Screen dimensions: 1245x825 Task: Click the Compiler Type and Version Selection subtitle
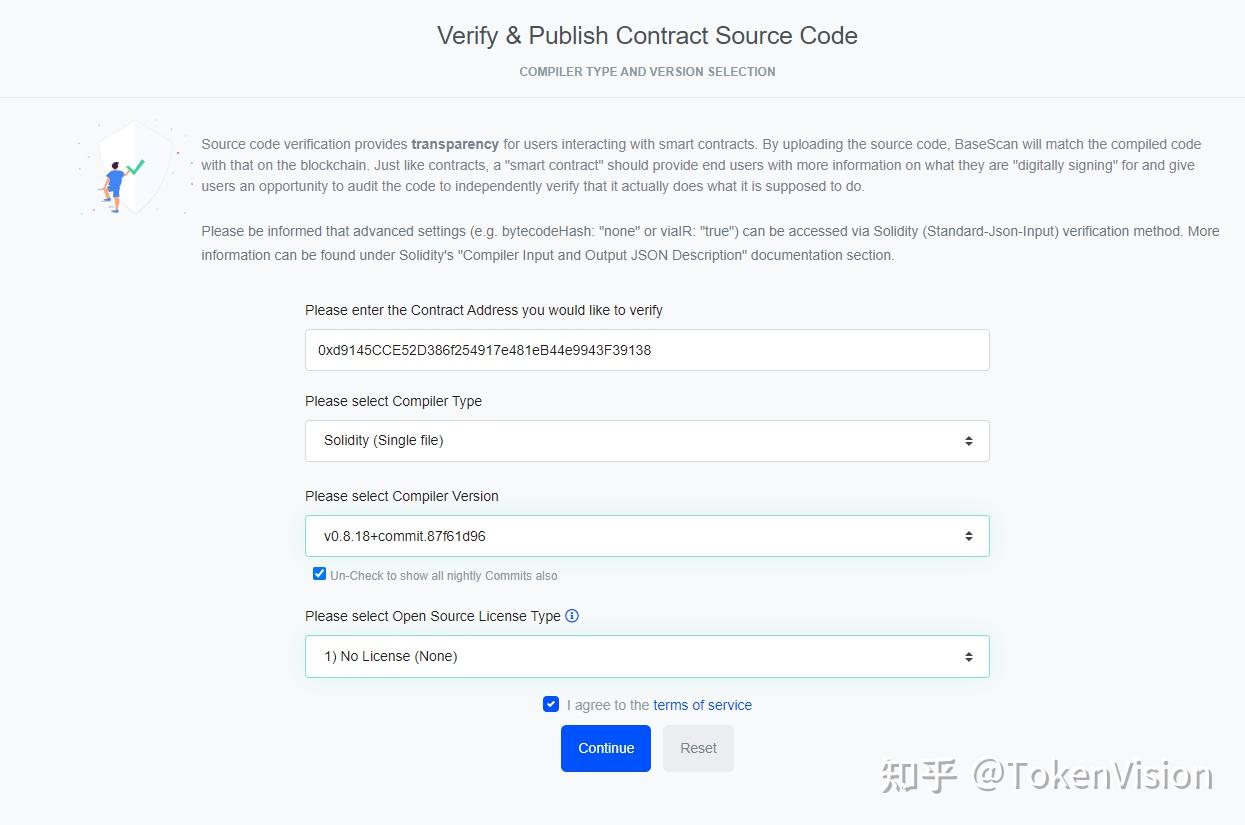pyautogui.click(x=647, y=72)
